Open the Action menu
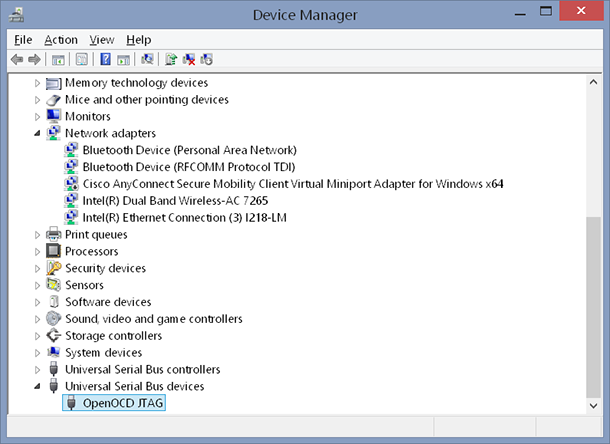The height and width of the screenshot is (444, 610). pos(61,39)
